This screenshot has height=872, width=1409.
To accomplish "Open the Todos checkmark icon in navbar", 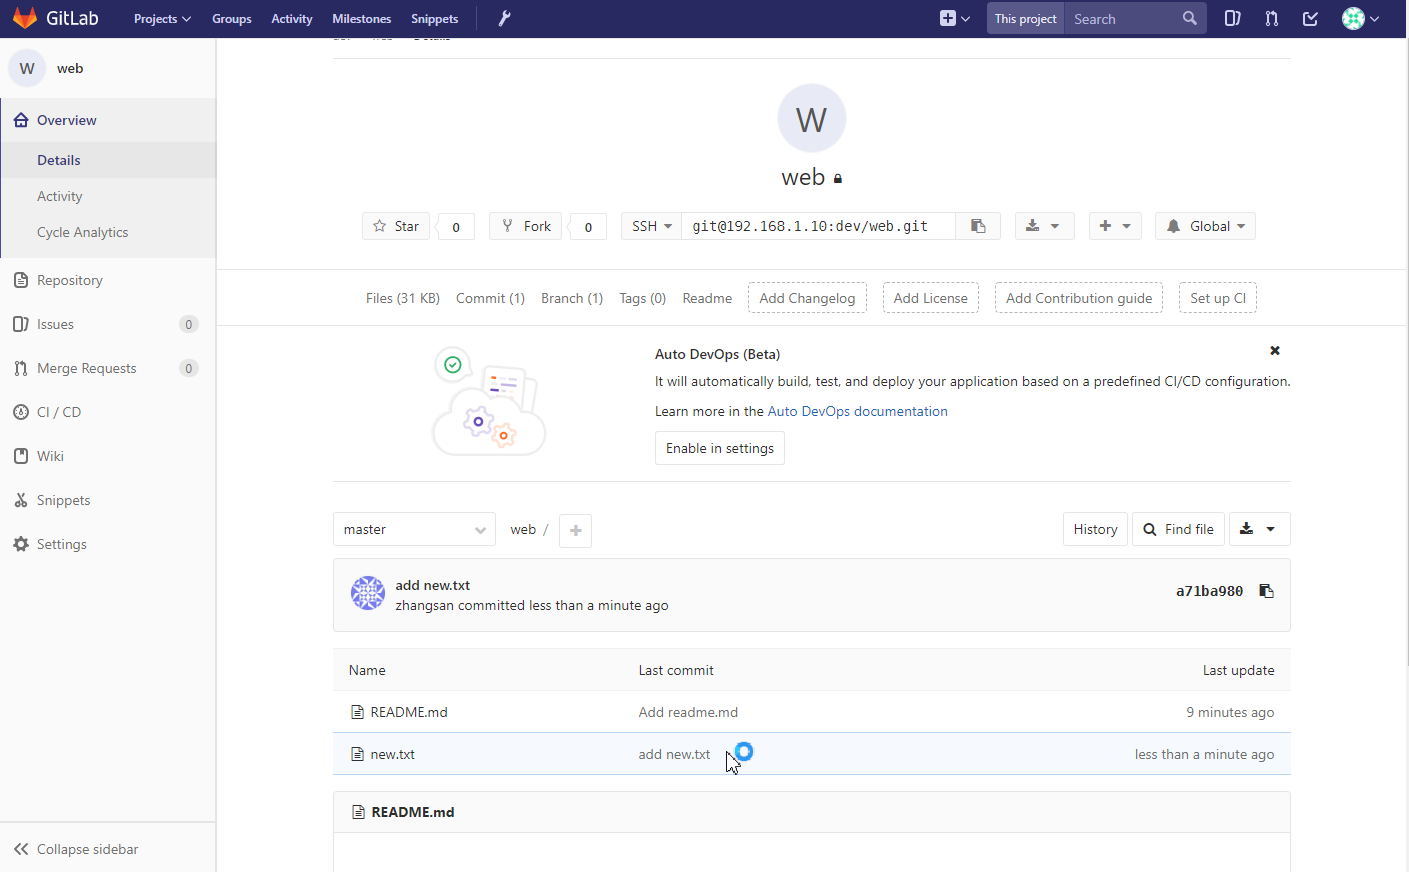I will (x=1310, y=18).
